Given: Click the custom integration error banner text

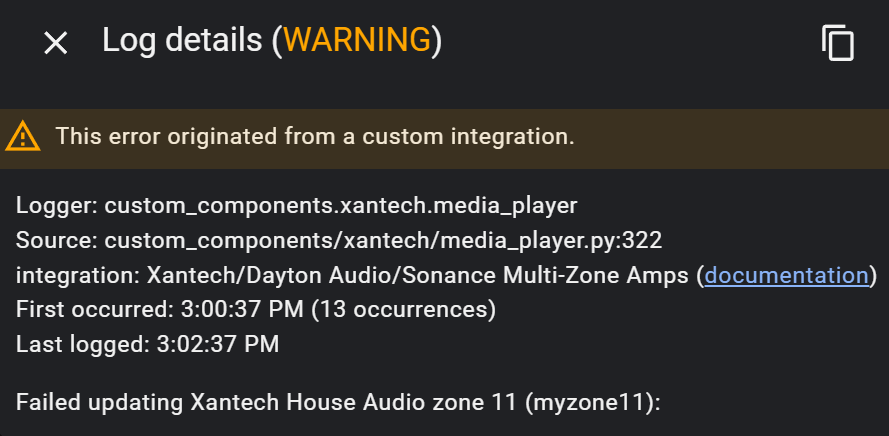Looking at the screenshot, I should point(315,136).
